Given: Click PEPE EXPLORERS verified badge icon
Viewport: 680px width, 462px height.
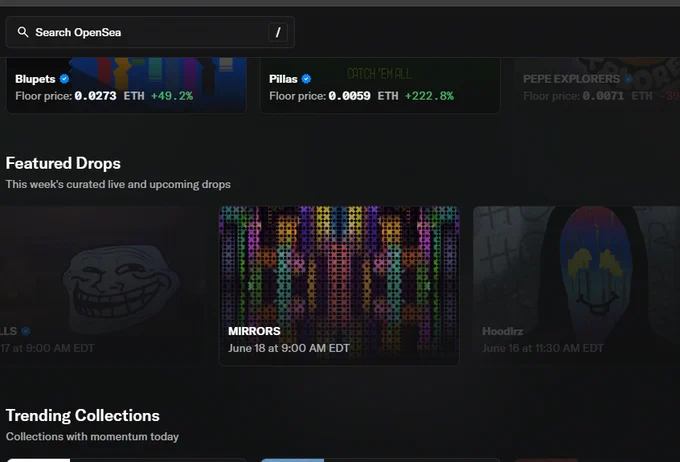Looking at the screenshot, I should (628, 79).
